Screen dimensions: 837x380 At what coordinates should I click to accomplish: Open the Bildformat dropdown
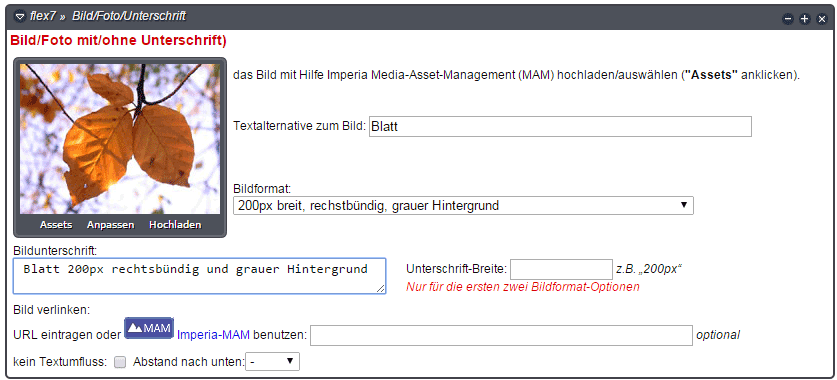463,205
